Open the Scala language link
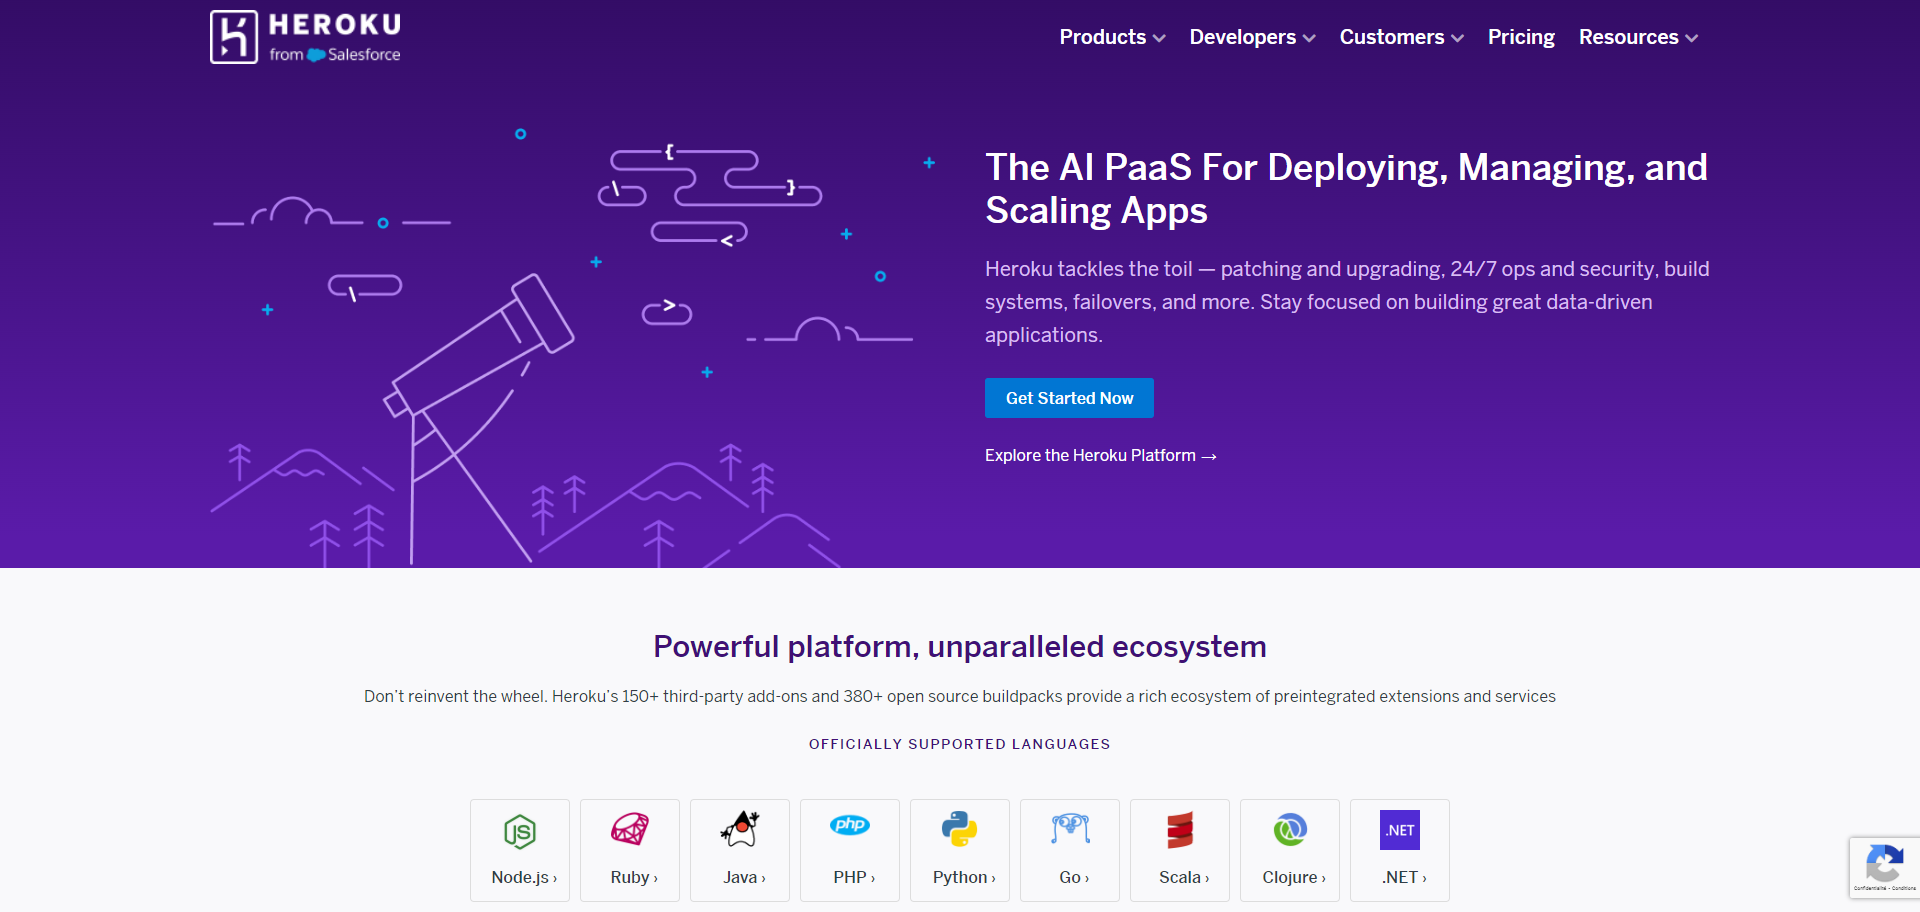This screenshot has width=1920, height=912. coord(1180,850)
